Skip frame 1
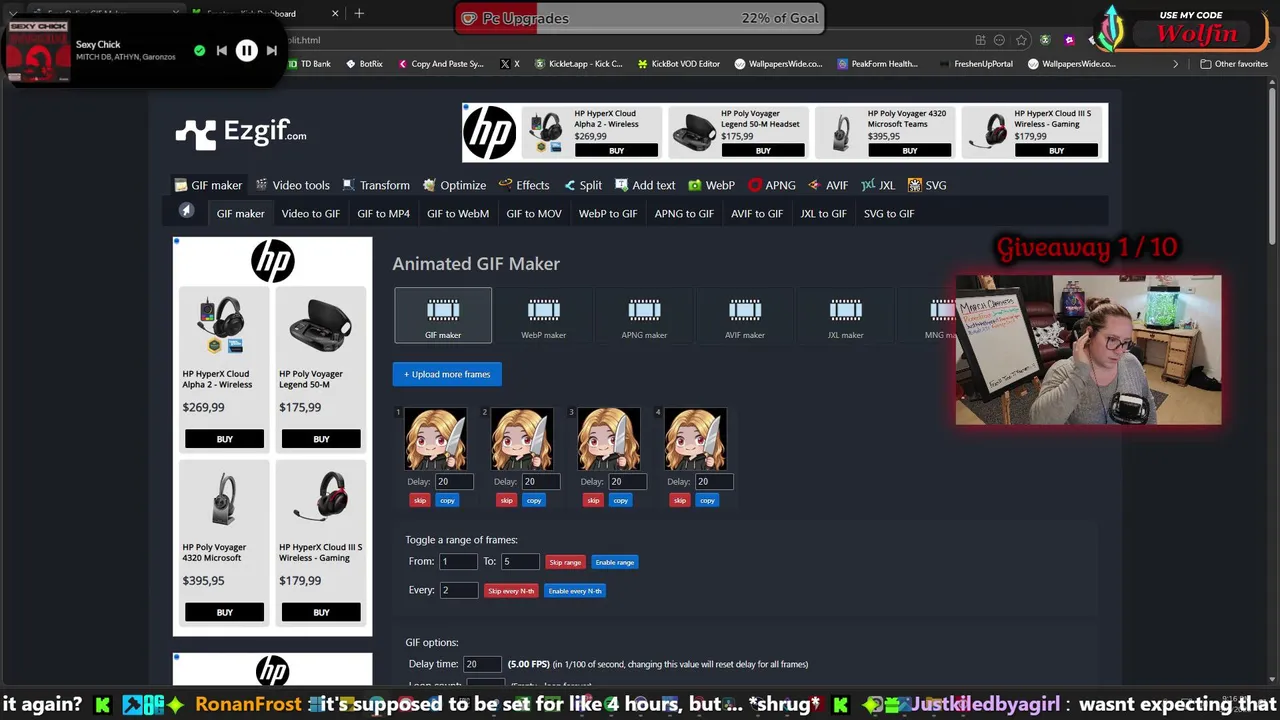Viewport: 1280px width, 720px height. [420, 500]
